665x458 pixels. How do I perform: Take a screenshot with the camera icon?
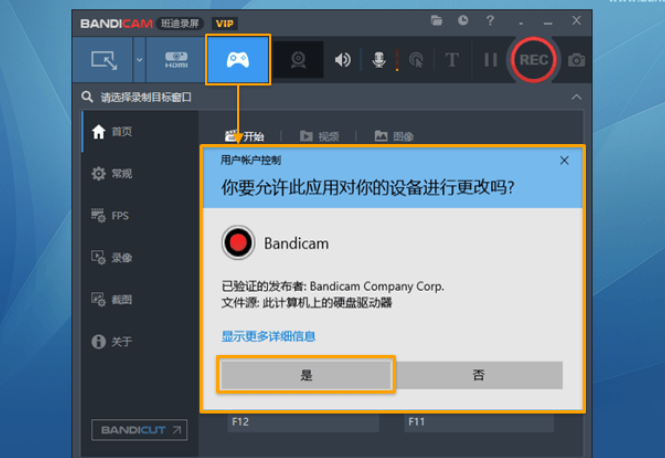576,60
